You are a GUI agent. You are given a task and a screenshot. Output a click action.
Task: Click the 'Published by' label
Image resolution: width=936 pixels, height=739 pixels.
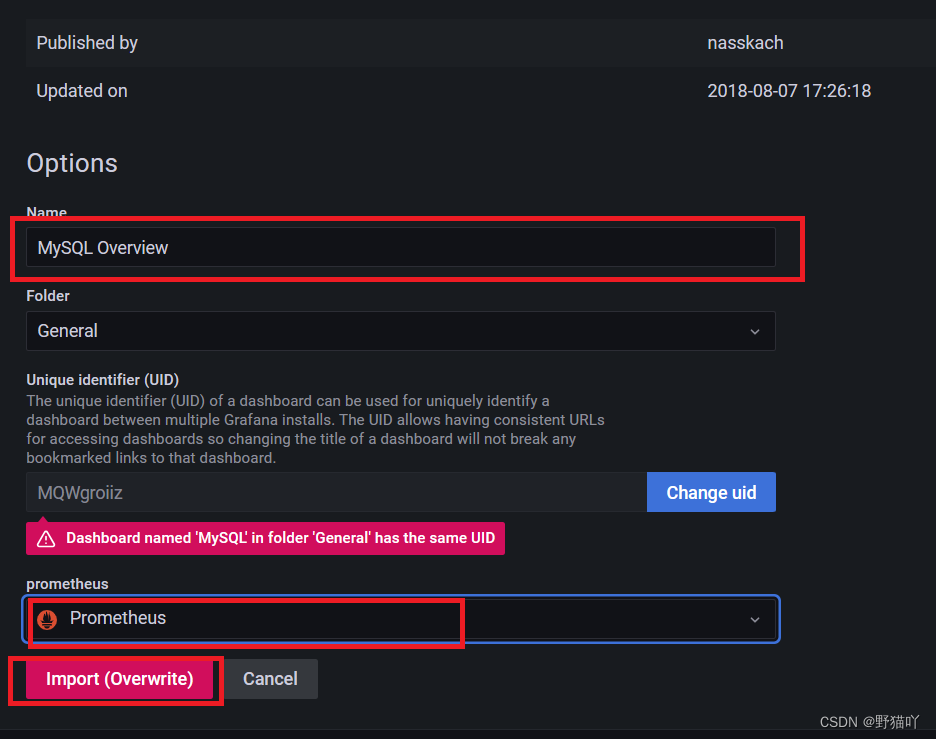[87, 43]
